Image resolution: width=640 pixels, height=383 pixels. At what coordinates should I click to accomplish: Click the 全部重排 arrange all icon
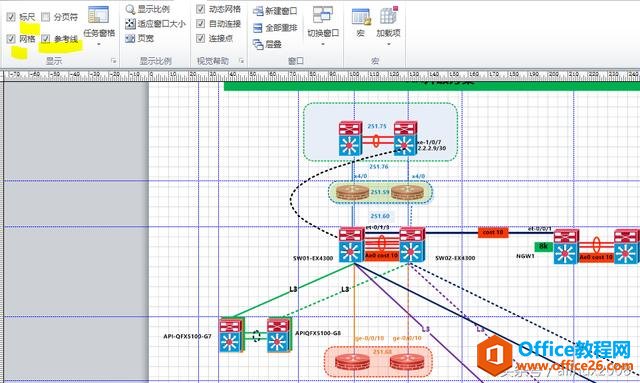(258, 28)
